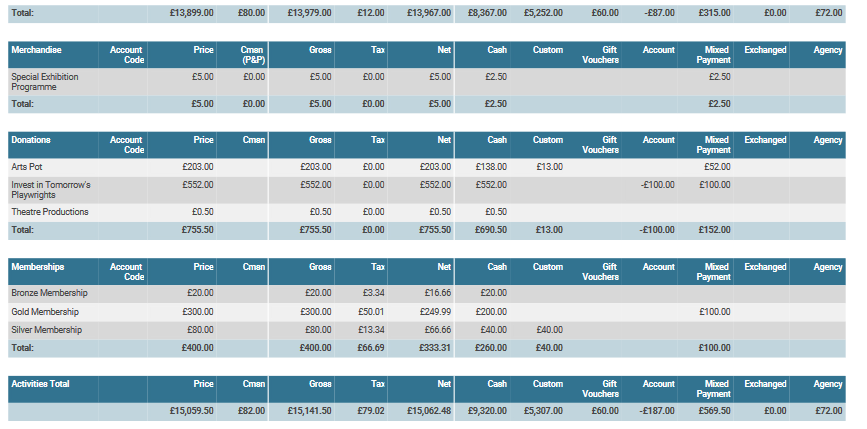The height and width of the screenshot is (429, 867).
Task: Select Theatre Productions Cash value £0.50
Action: [x=496, y=212]
